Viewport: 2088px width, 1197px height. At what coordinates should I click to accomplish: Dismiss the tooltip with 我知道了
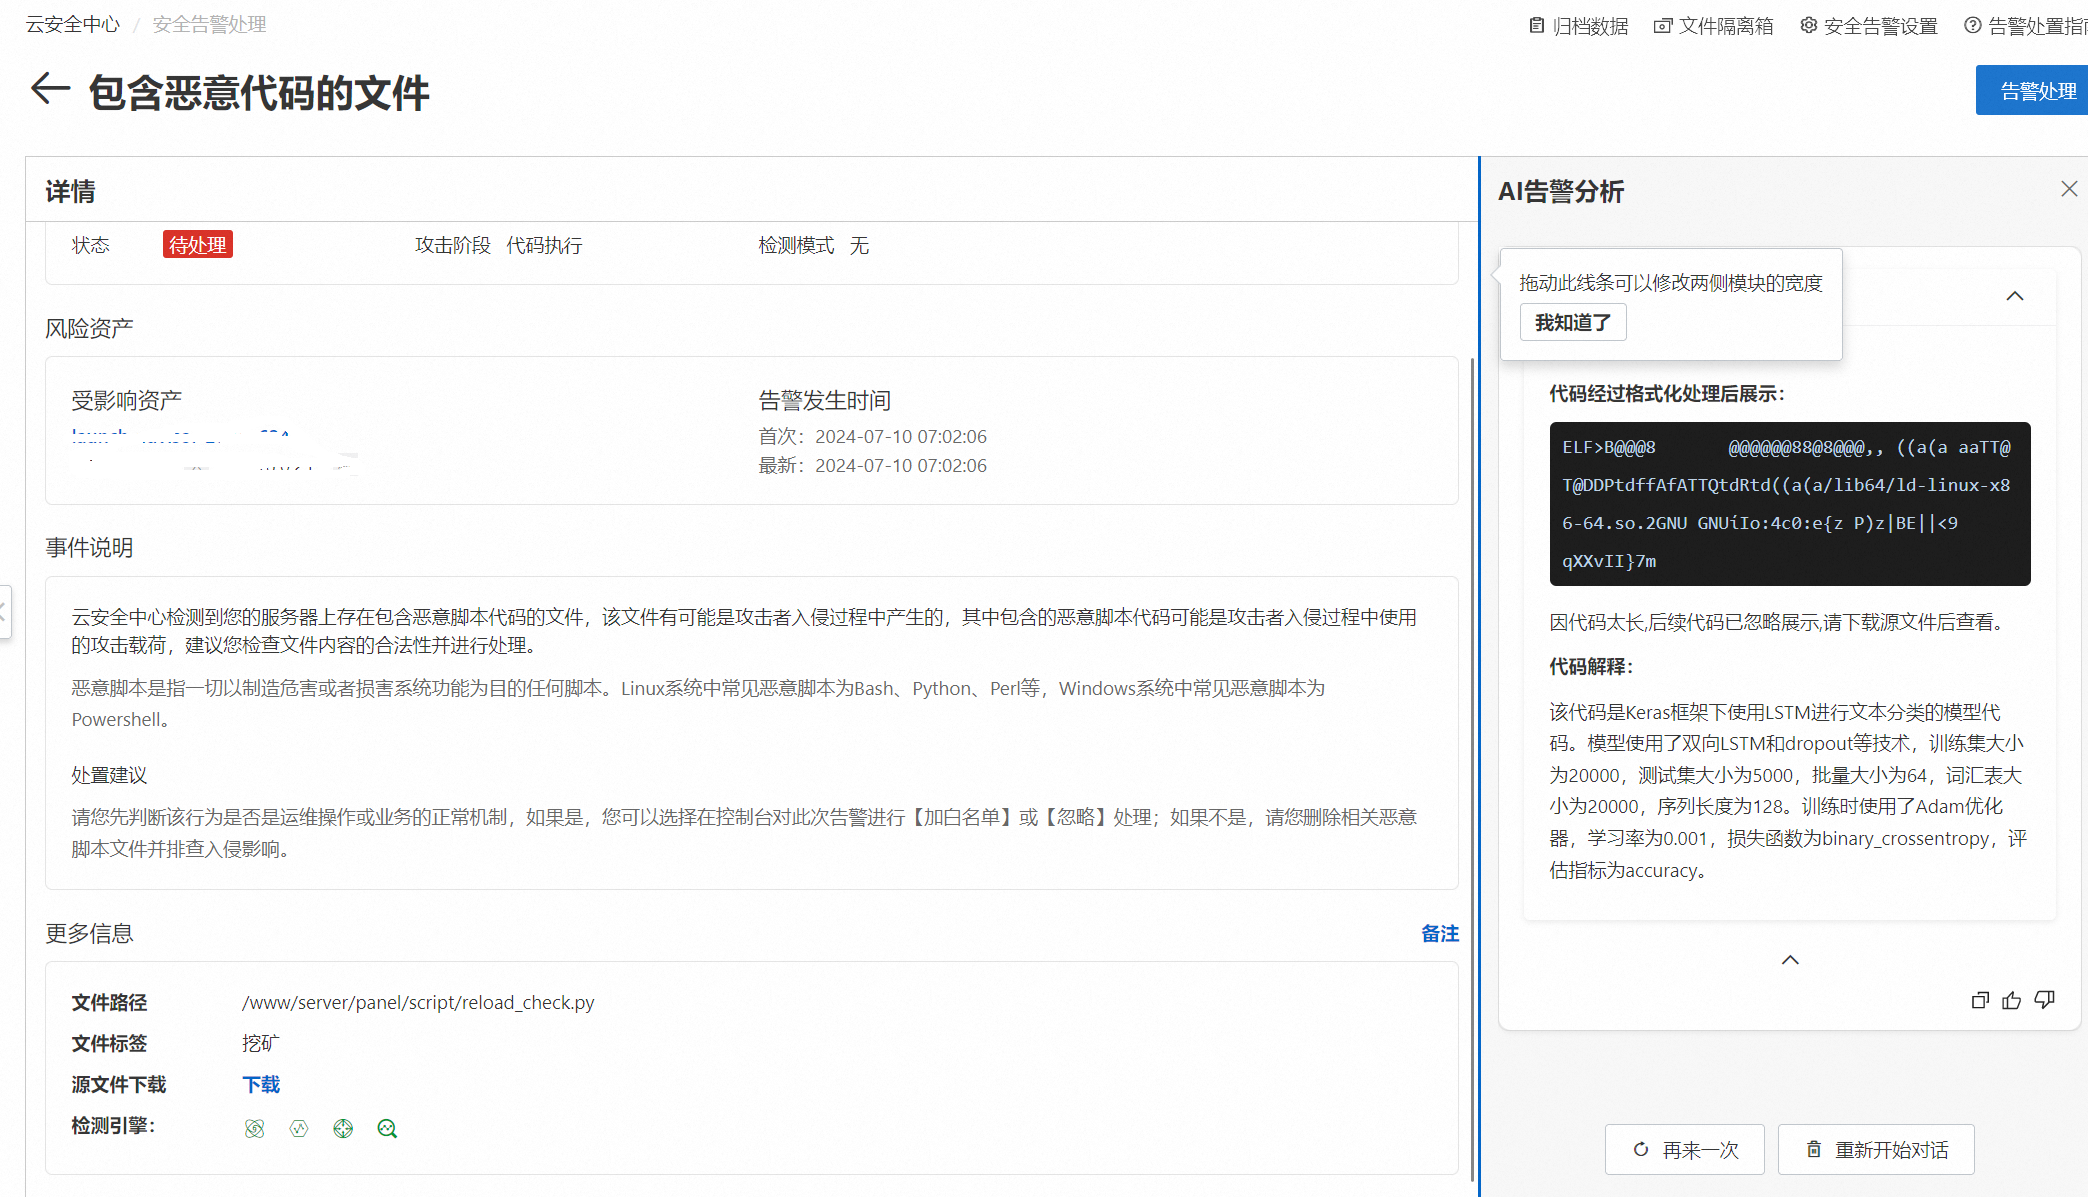click(1573, 322)
